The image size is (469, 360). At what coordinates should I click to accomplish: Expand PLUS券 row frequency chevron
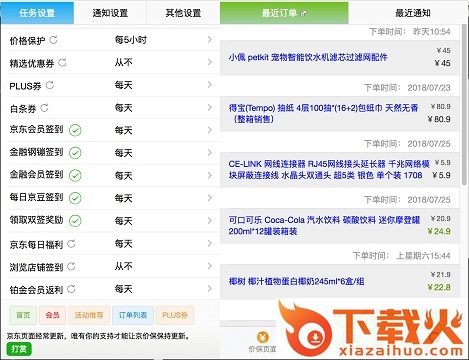pyautogui.click(x=210, y=85)
